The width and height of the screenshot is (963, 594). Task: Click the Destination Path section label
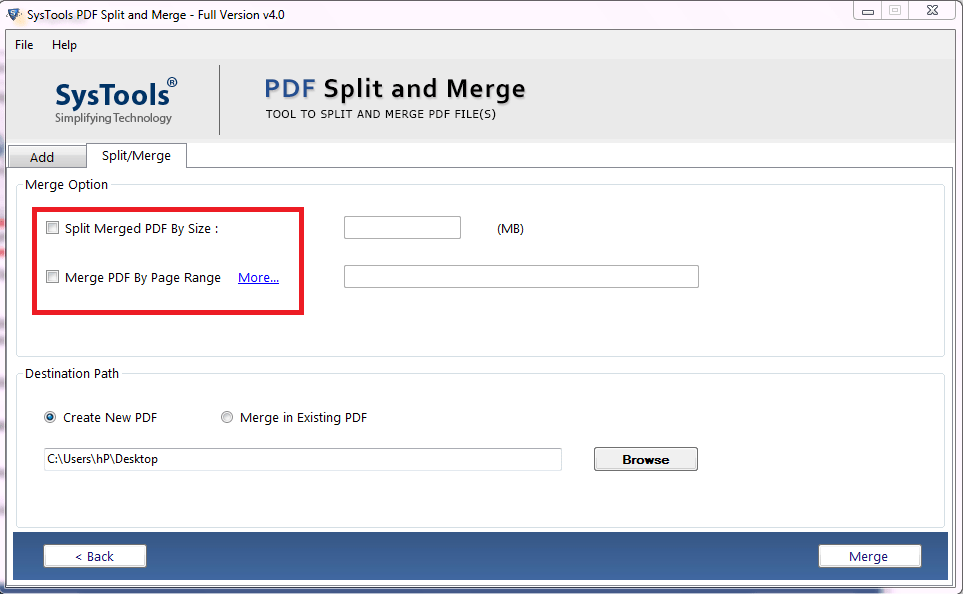click(x=71, y=373)
